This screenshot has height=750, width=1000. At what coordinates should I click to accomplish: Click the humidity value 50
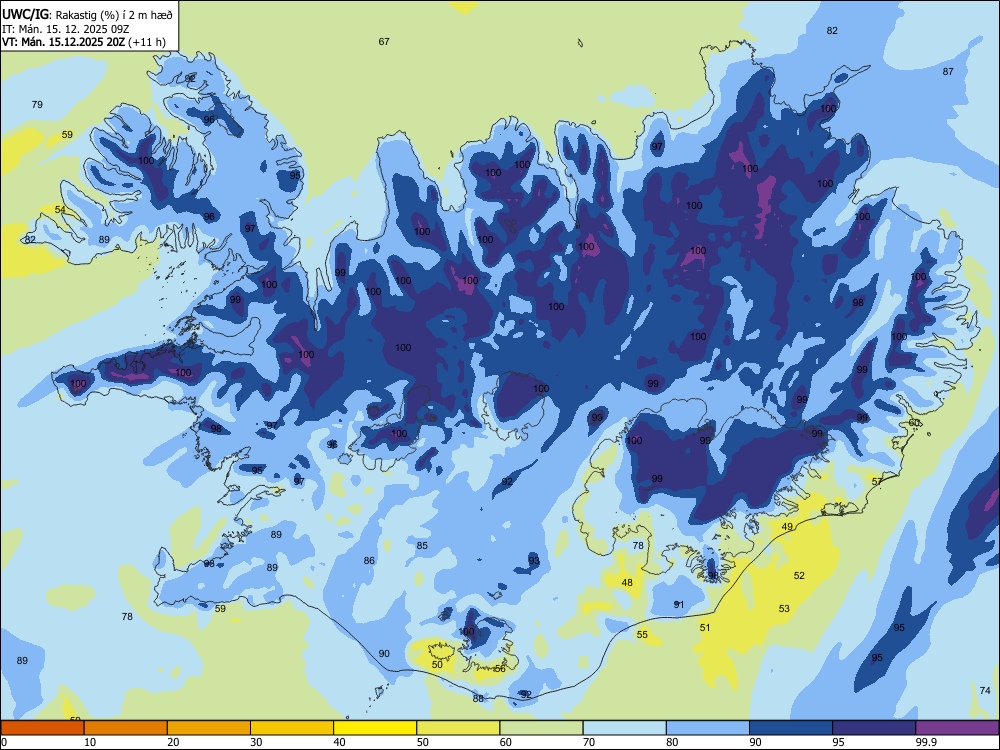pyautogui.click(x=437, y=665)
